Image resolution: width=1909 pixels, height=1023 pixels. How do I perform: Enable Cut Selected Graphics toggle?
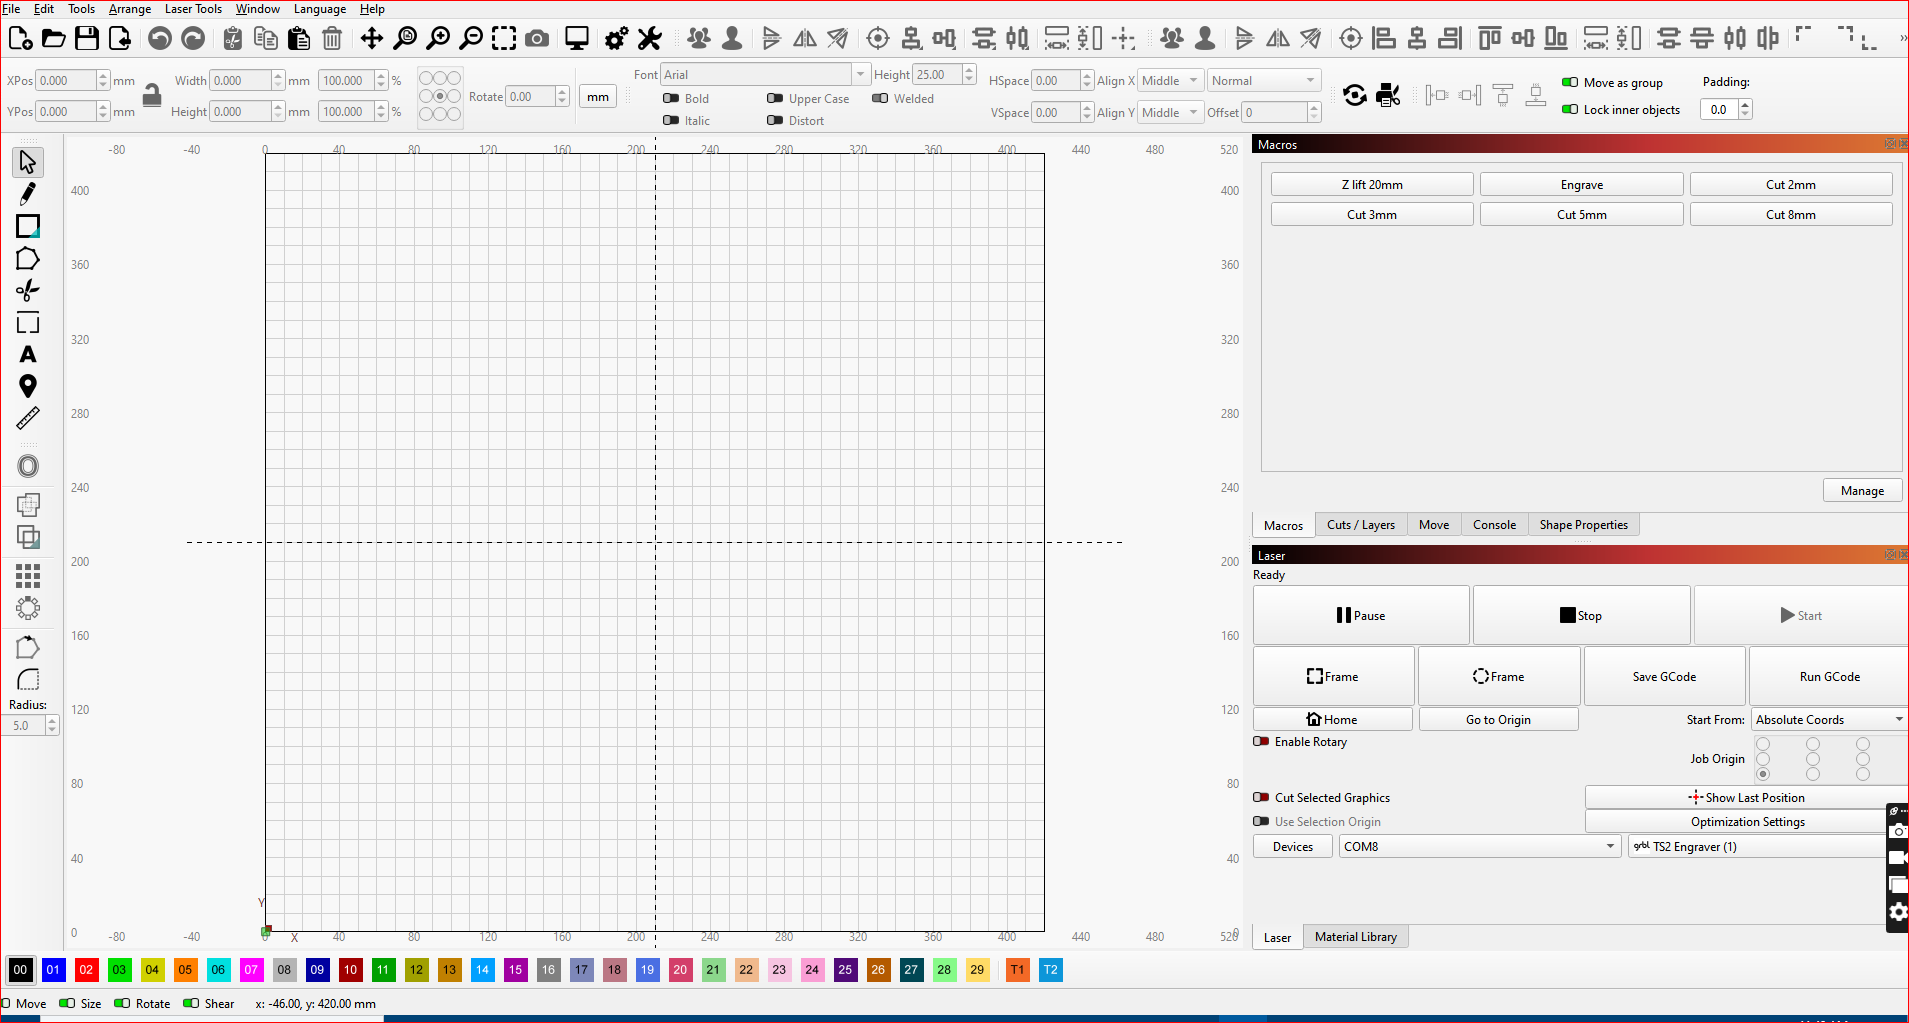(1262, 798)
